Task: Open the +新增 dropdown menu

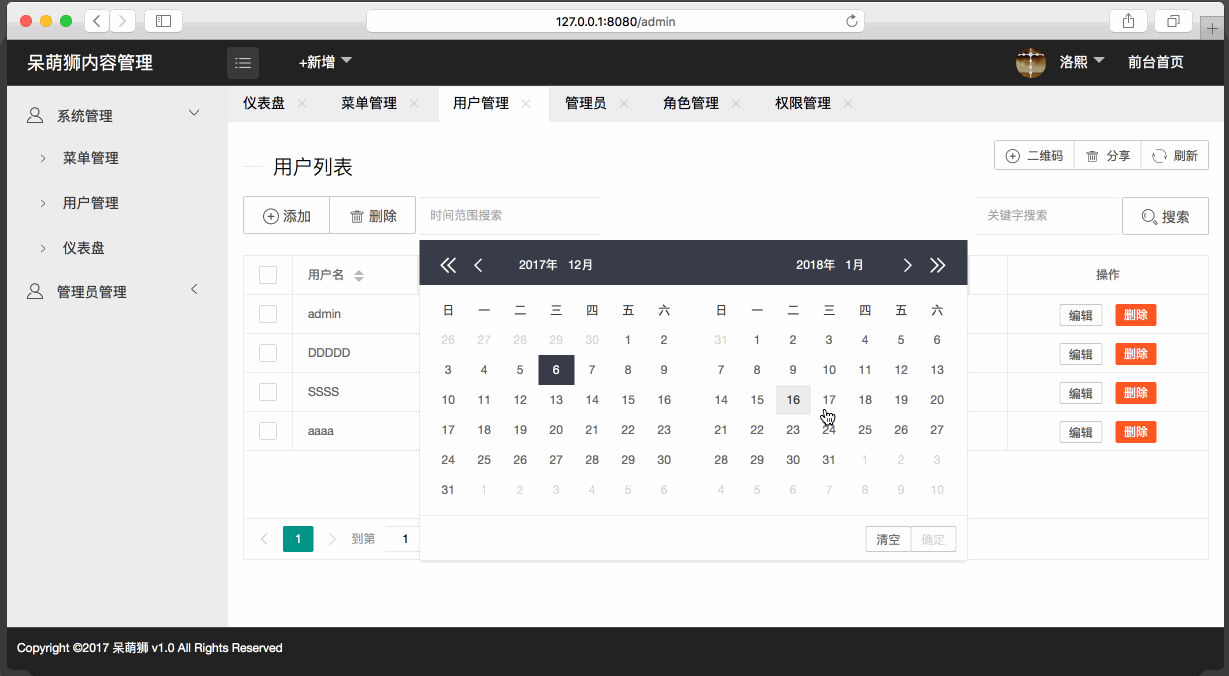Action: click(325, 62)
